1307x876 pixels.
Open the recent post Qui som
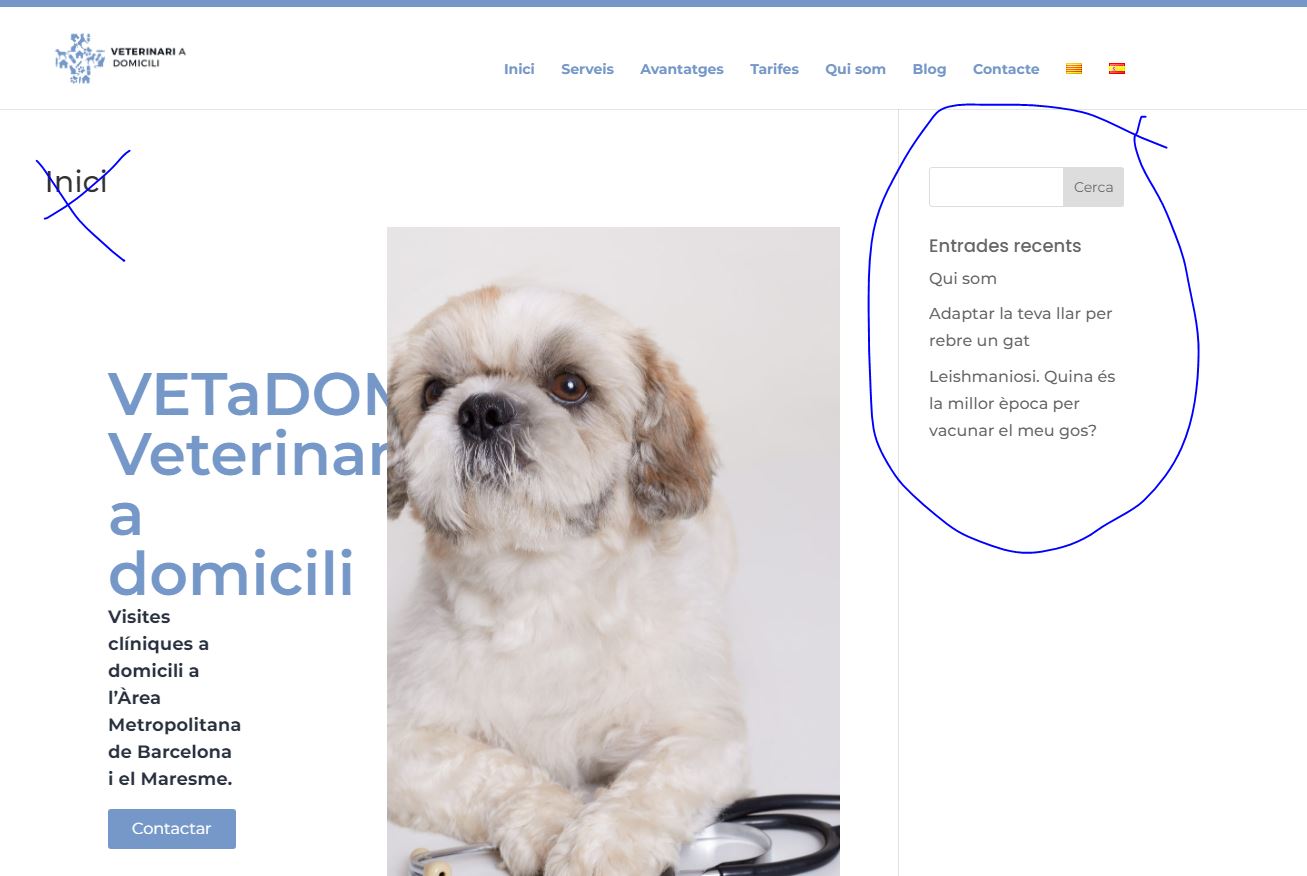click(963, 278)
